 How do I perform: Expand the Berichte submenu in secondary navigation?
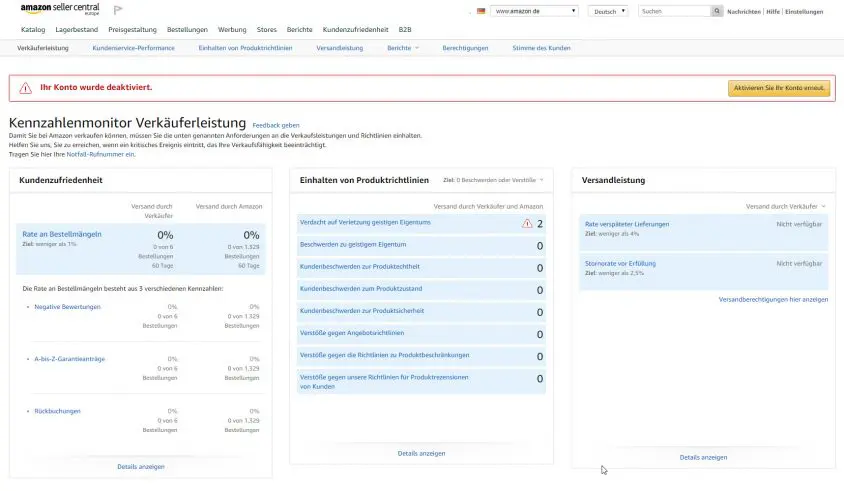pos(403,48)
